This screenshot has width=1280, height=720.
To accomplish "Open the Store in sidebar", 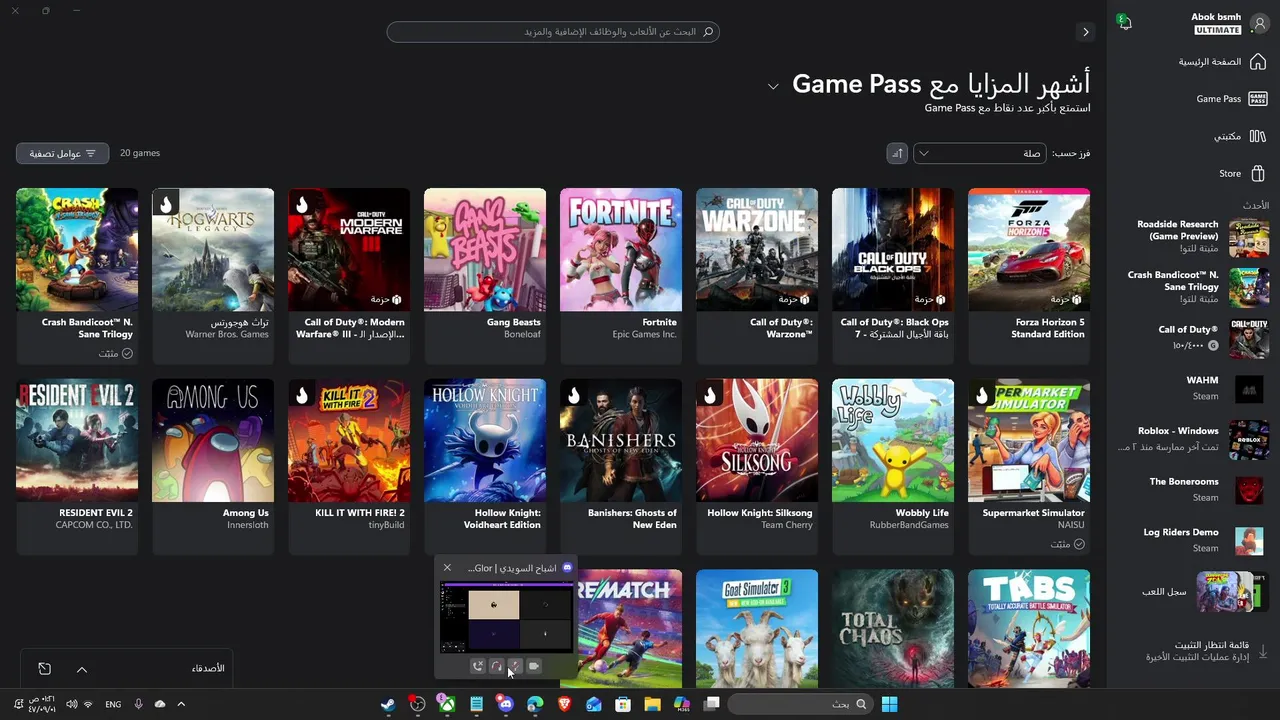I will pyautogui.click(x=1242, y=173).
